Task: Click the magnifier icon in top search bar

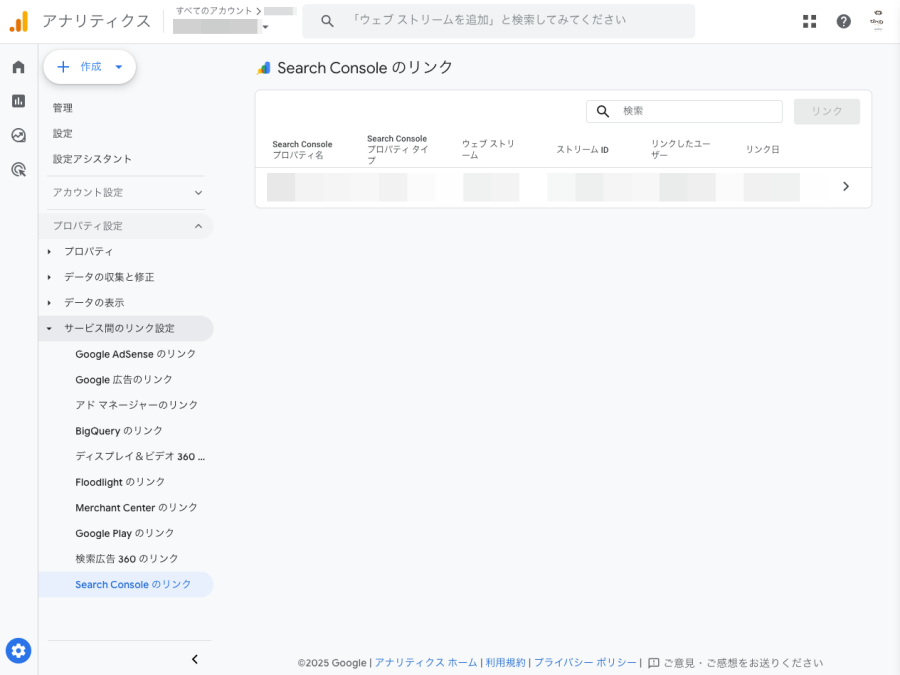Action: point(327,21)
